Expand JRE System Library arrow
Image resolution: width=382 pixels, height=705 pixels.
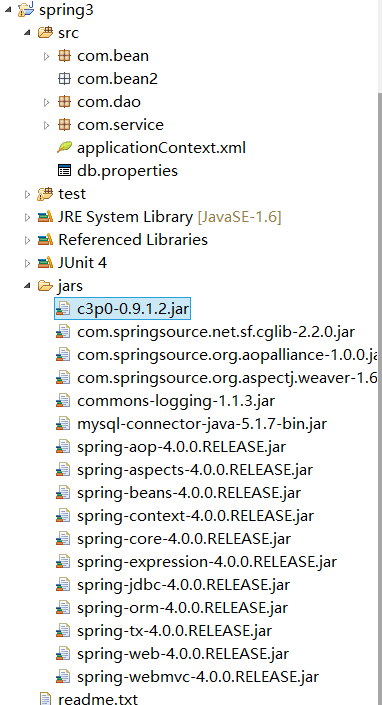tap(27, 217)
